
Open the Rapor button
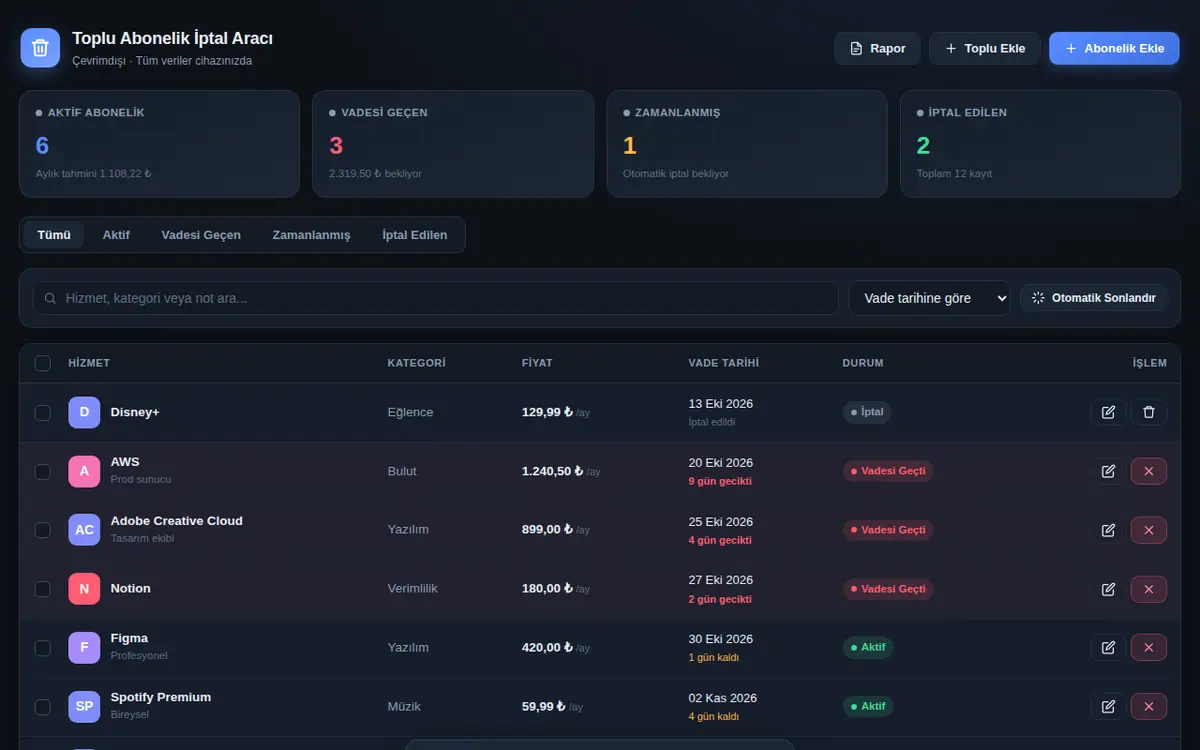pos(878,48)
